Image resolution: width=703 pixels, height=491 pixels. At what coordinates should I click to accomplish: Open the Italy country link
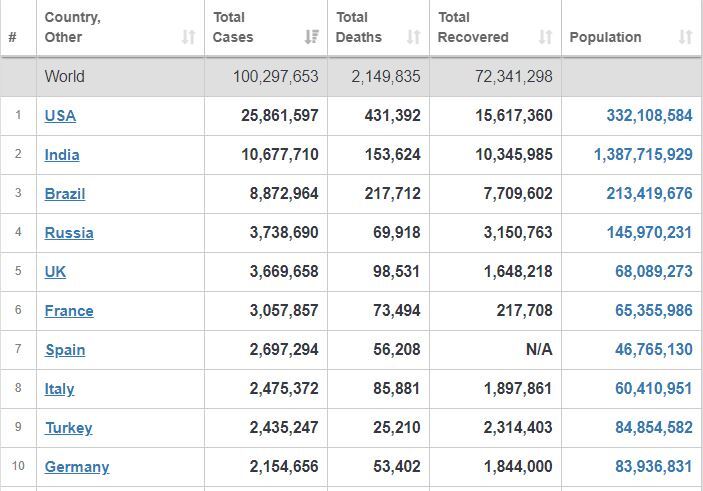tap(59, 389)
